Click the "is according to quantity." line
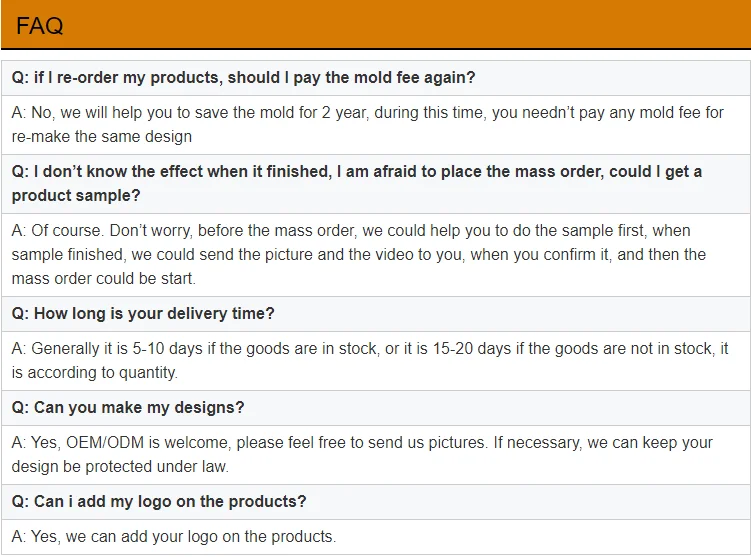Screen dimensions: 751x557 [94, 372]
